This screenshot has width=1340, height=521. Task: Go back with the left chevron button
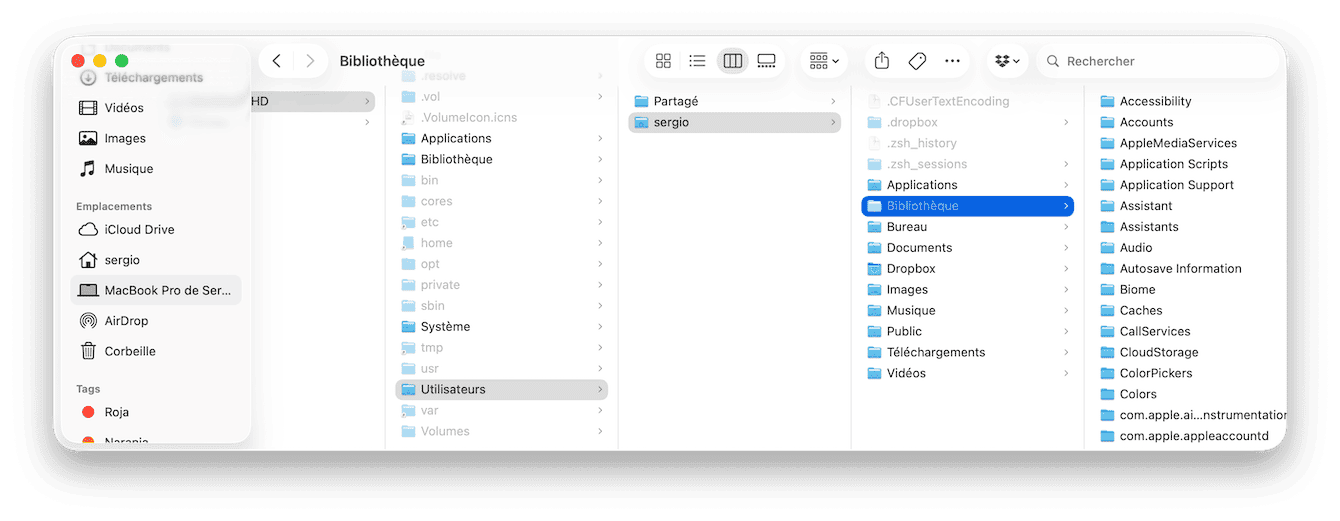click(277, 61)
